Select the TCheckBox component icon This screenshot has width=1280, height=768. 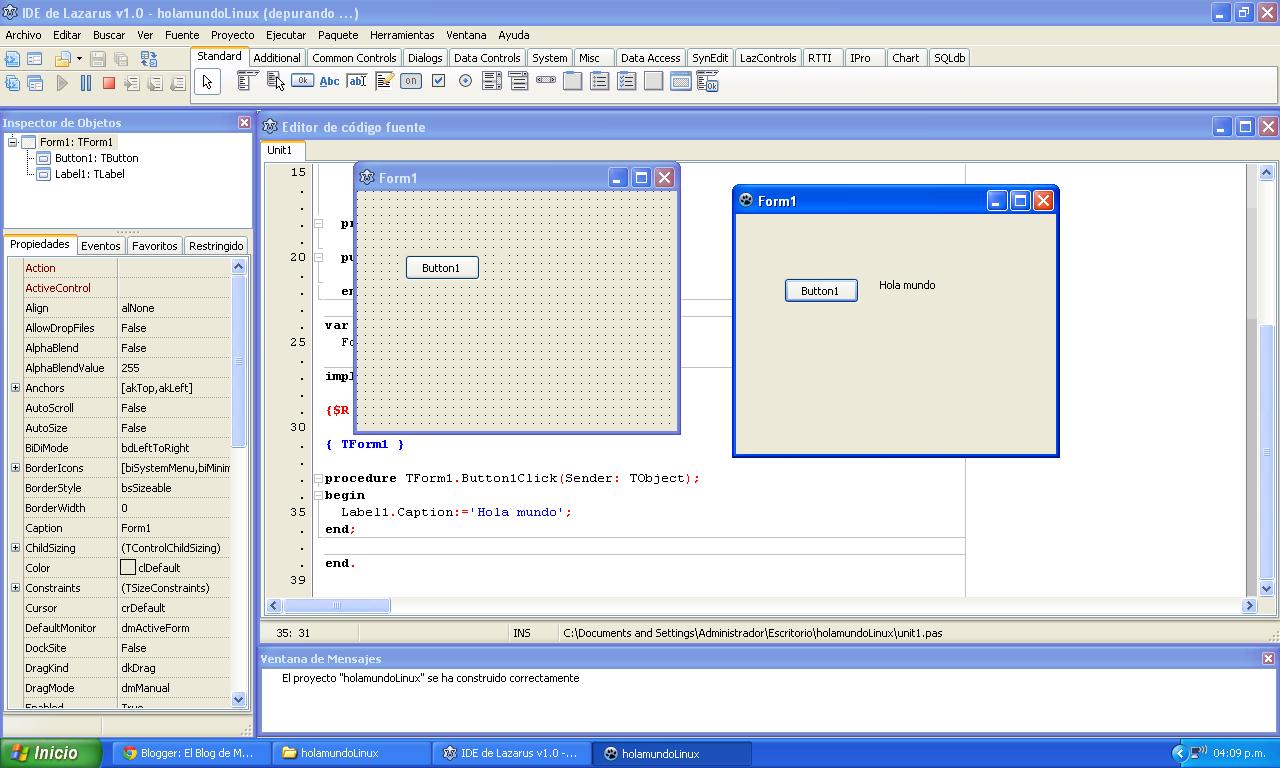click(438, 81)
